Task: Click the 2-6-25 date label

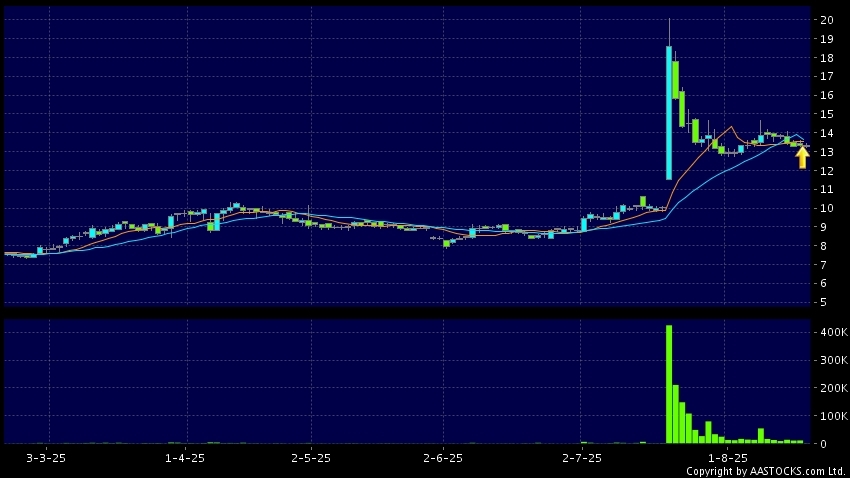Action: [443, 458]
